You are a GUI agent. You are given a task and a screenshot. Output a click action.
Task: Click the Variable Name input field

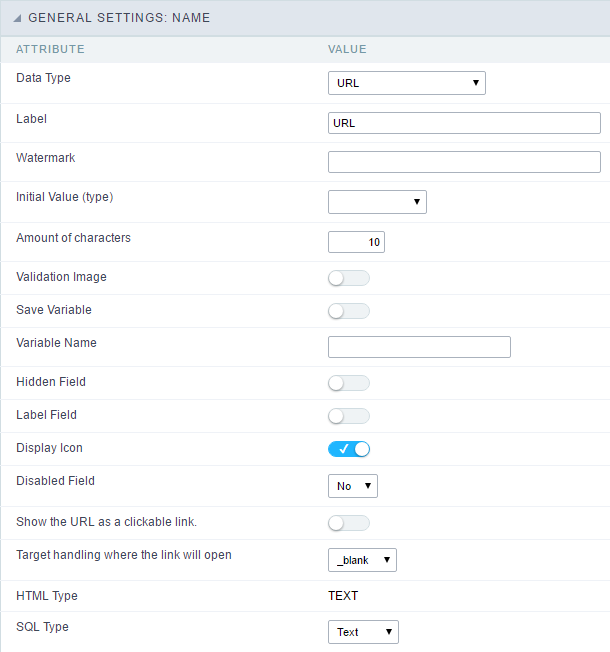click(419, 347)
